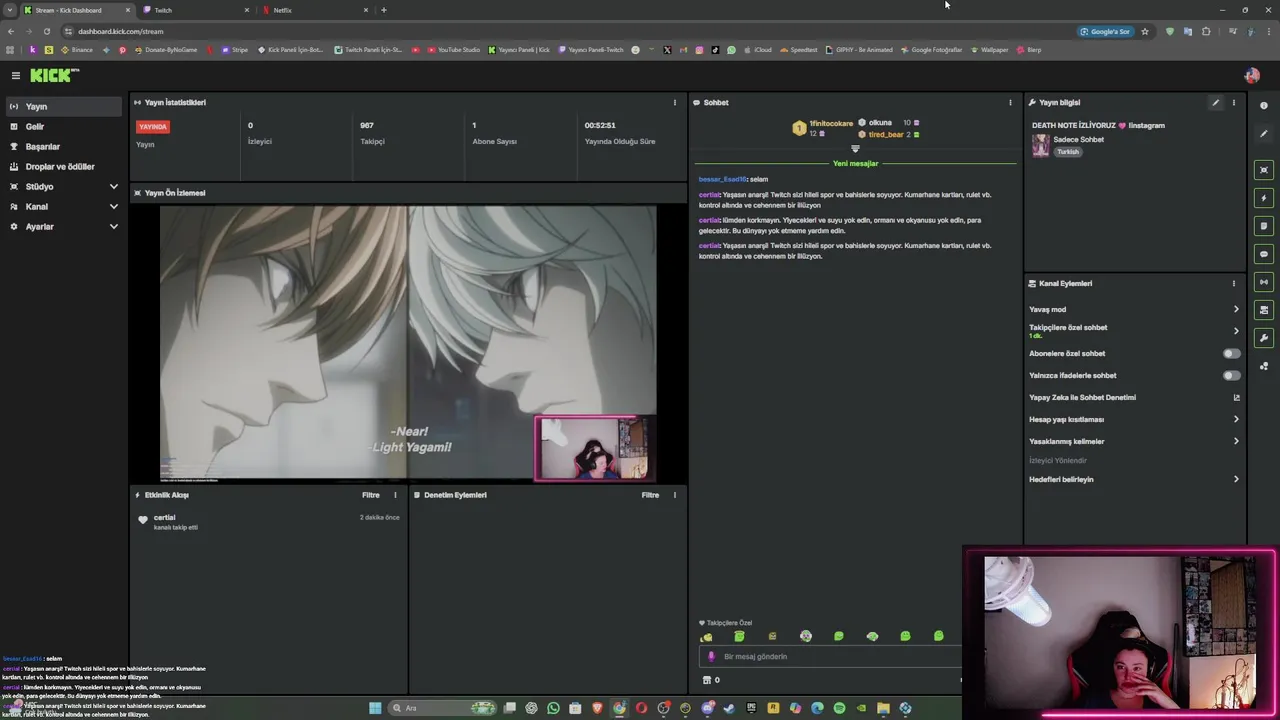
Task: Open WhatsApp from the Windows taskbar
Action: tap(553, 708)
